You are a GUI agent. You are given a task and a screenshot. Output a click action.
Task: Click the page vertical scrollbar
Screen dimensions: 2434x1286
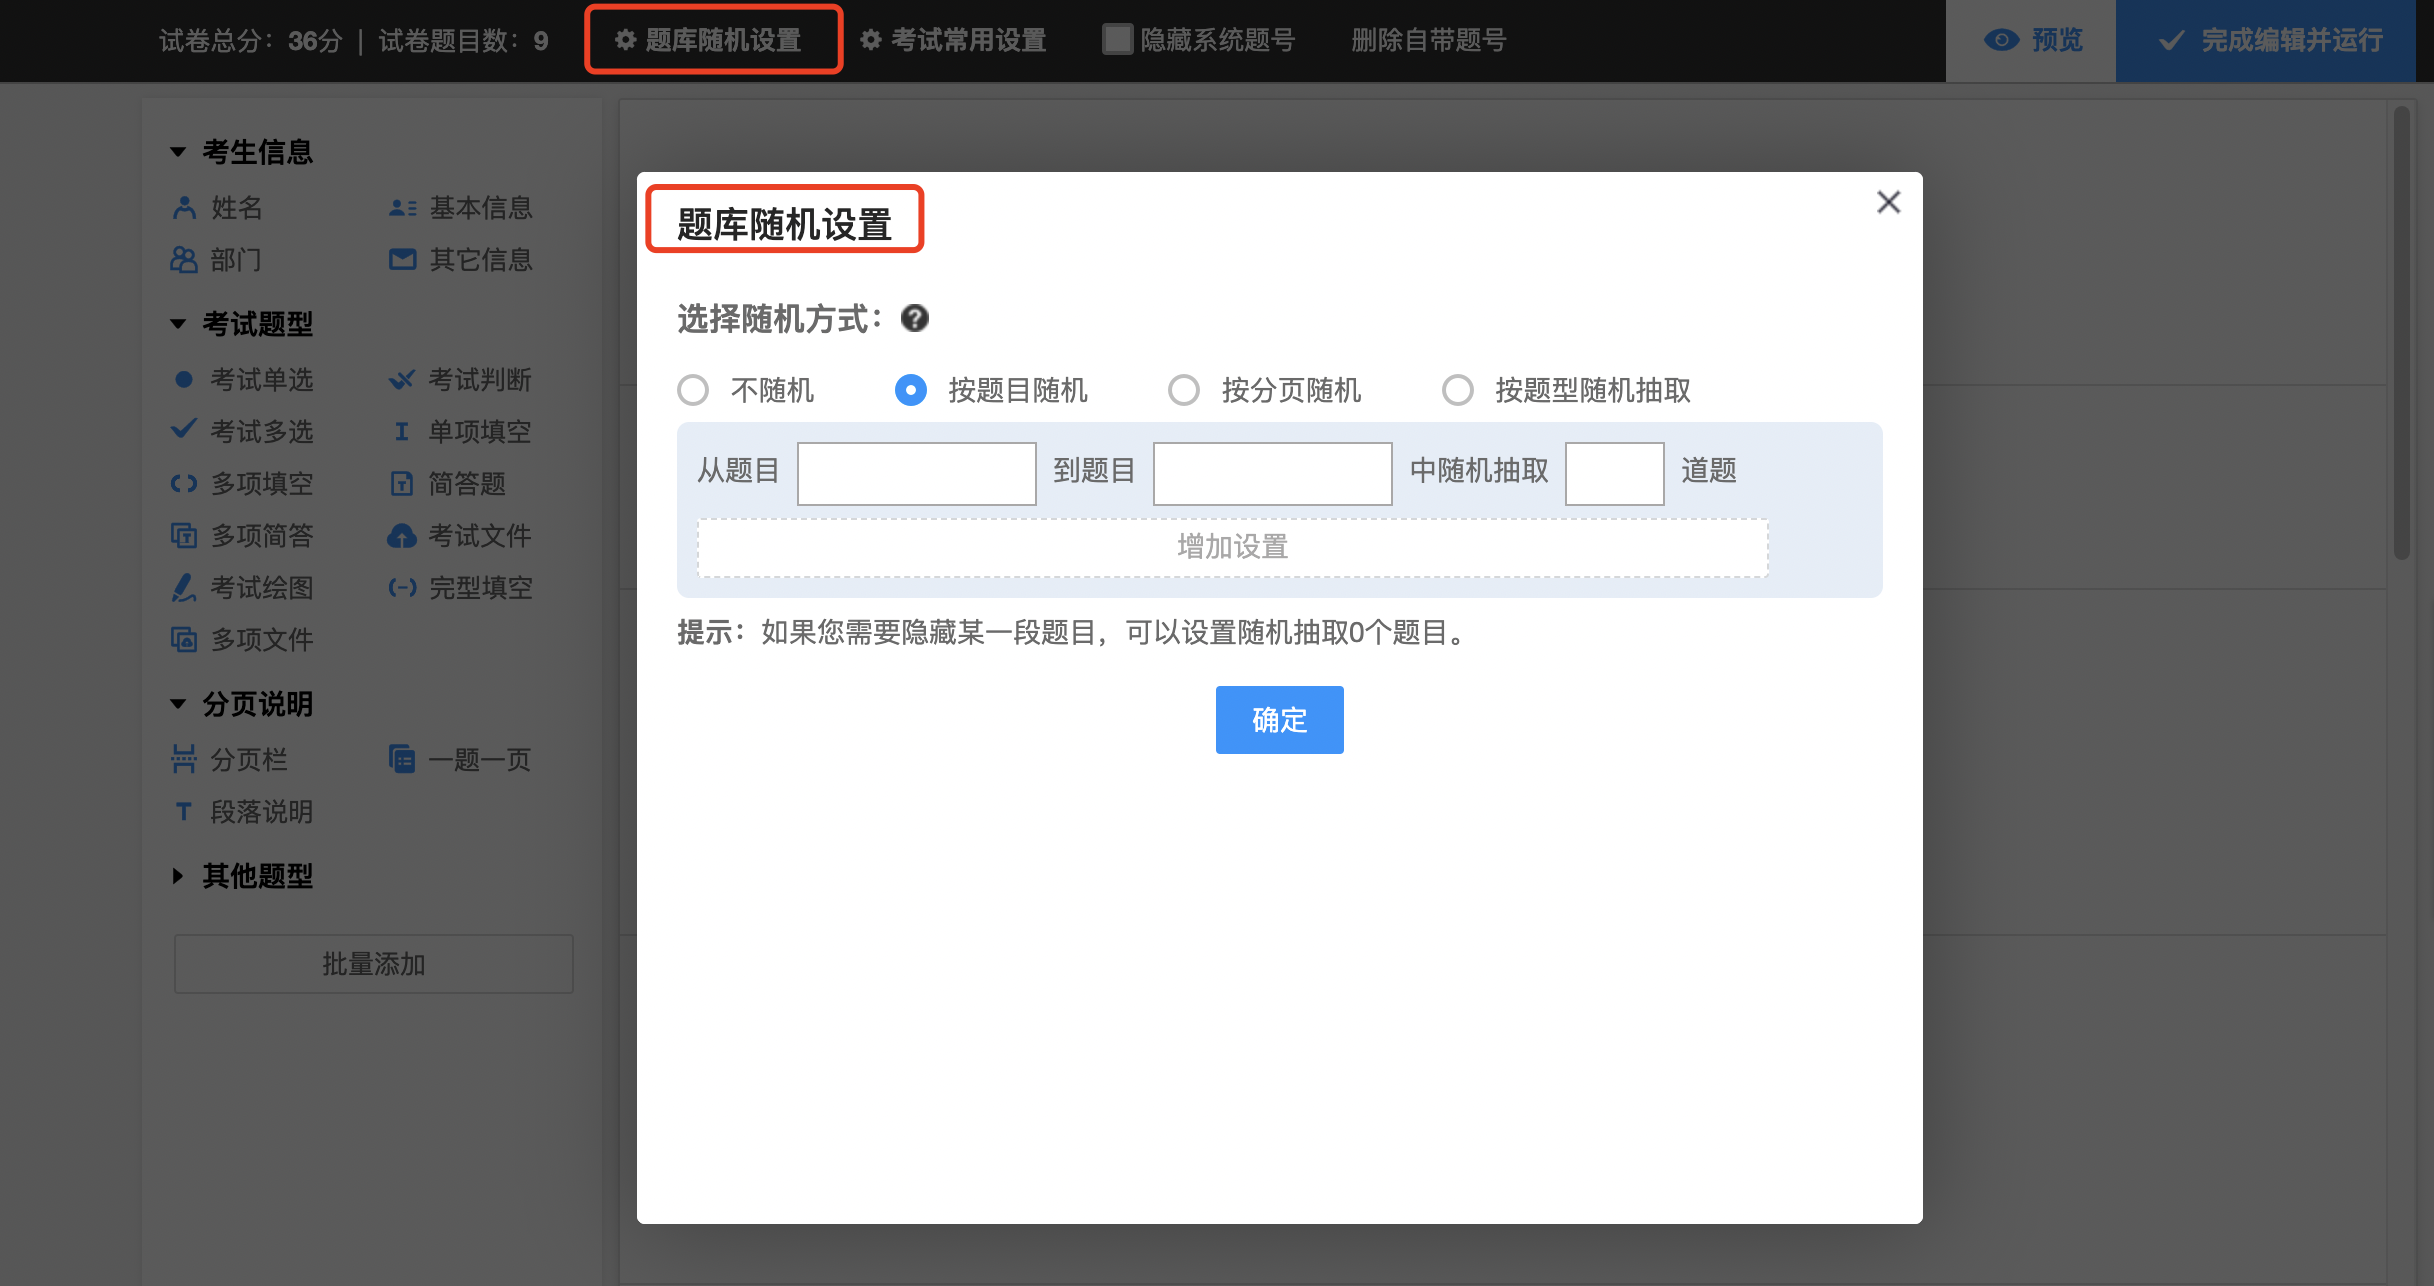tap(2402, 332)
